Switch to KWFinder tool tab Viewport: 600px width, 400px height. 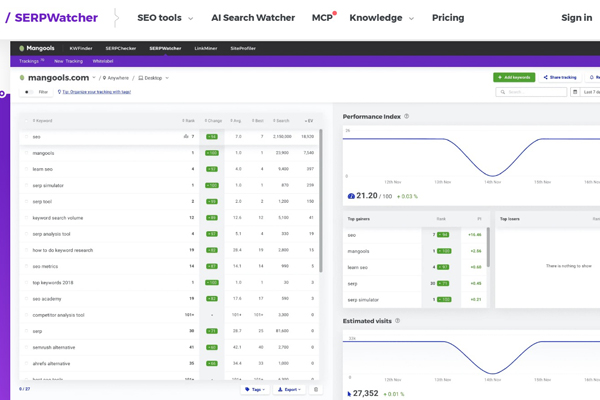click(x=81, y=48)
